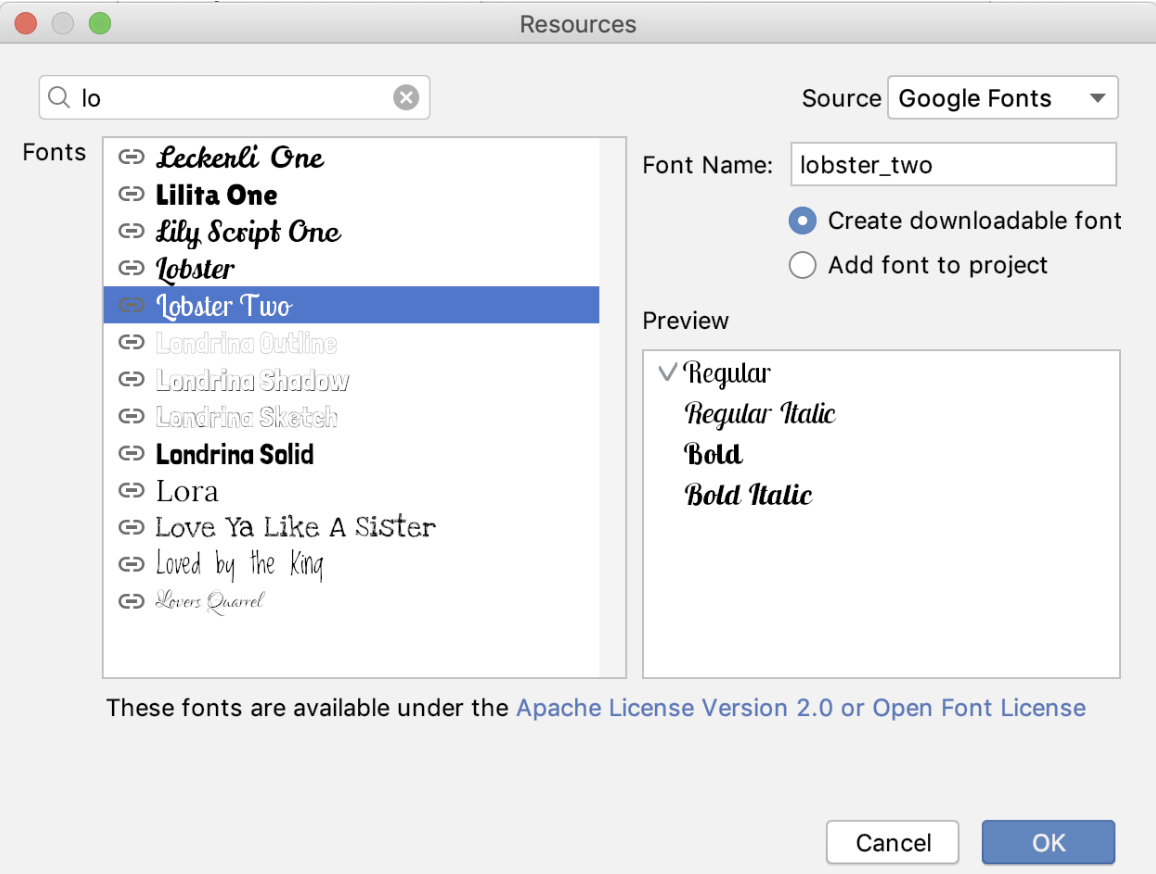This screenshot has height=874, width=1156.
Task: Open the Source Google Fonts dropdown
Action: tap(1002, 98)
